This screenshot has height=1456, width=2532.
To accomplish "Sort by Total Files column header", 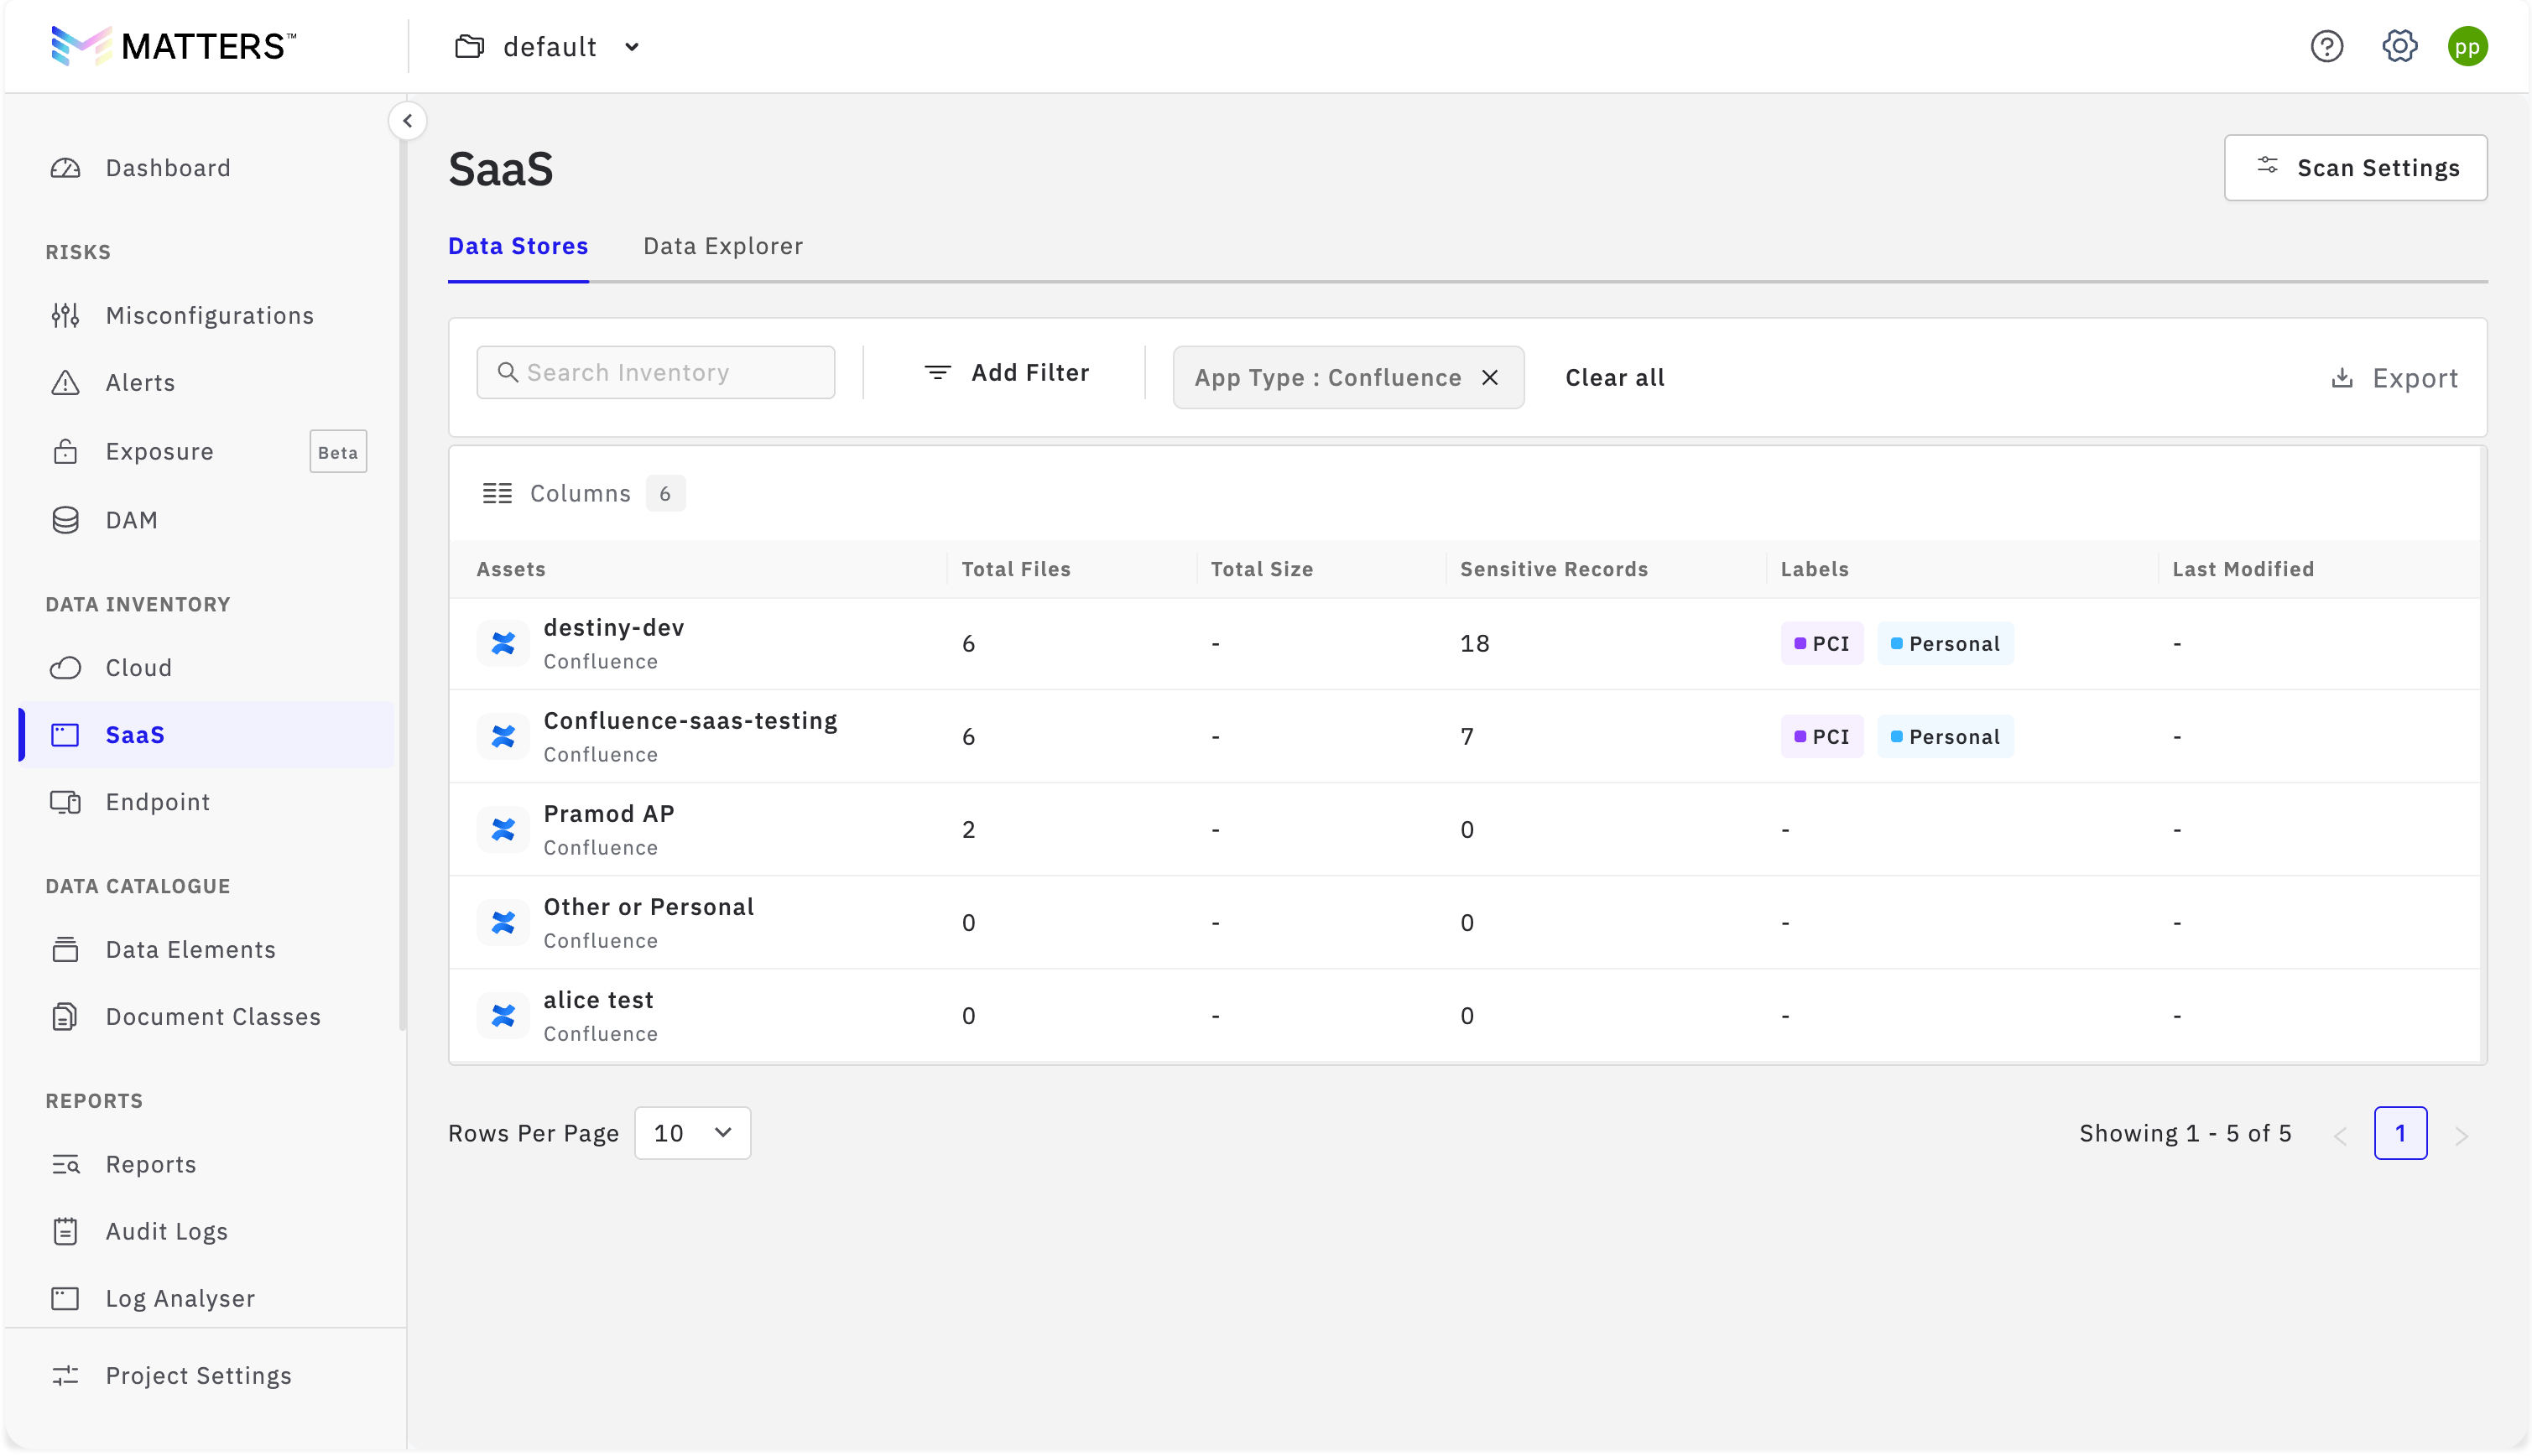I will 1016,569.
